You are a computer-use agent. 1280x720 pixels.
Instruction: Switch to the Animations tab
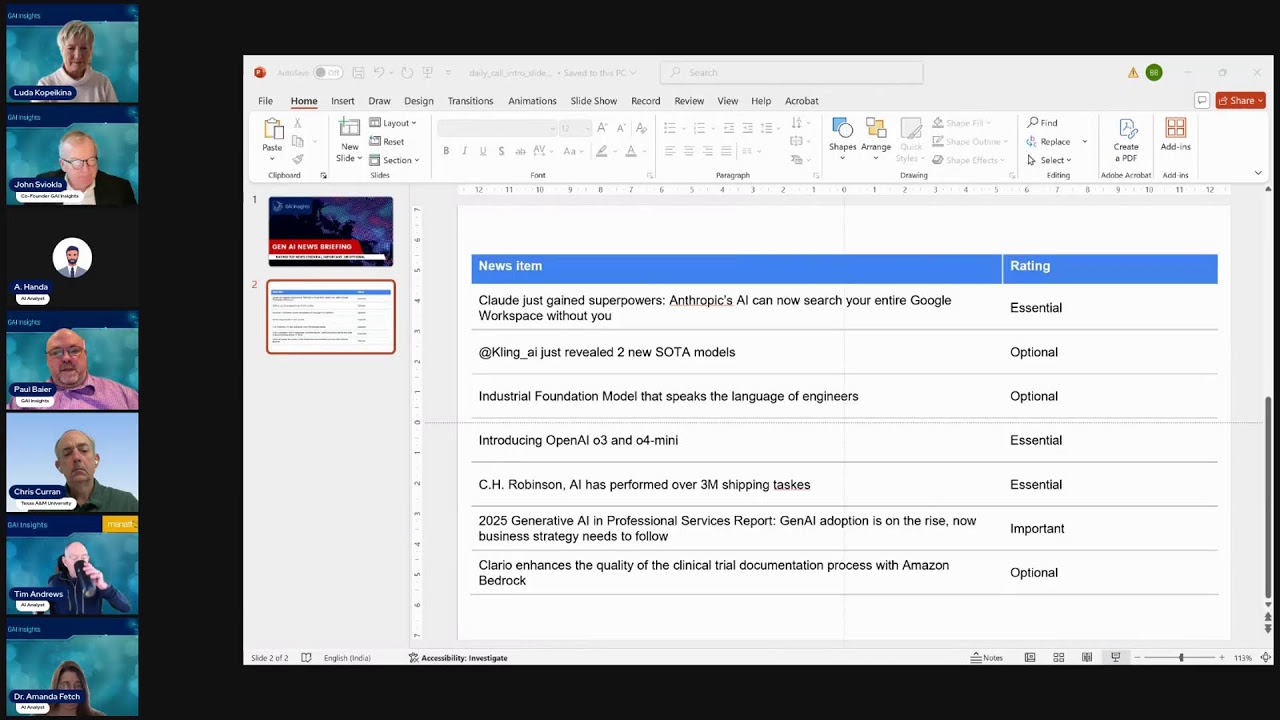pos(532,101)
